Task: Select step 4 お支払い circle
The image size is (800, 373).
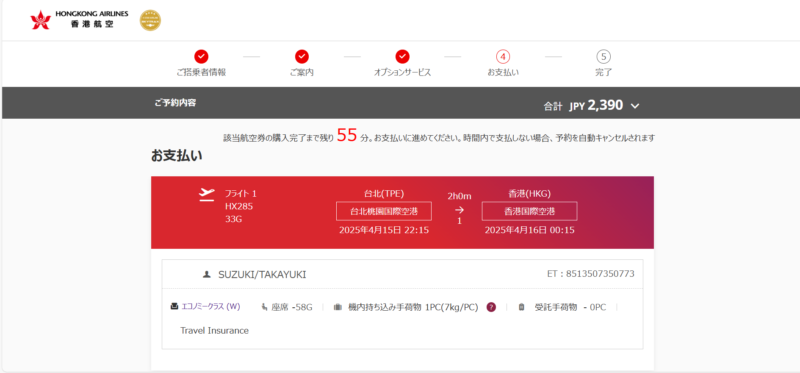Action: tap(503, 56)
